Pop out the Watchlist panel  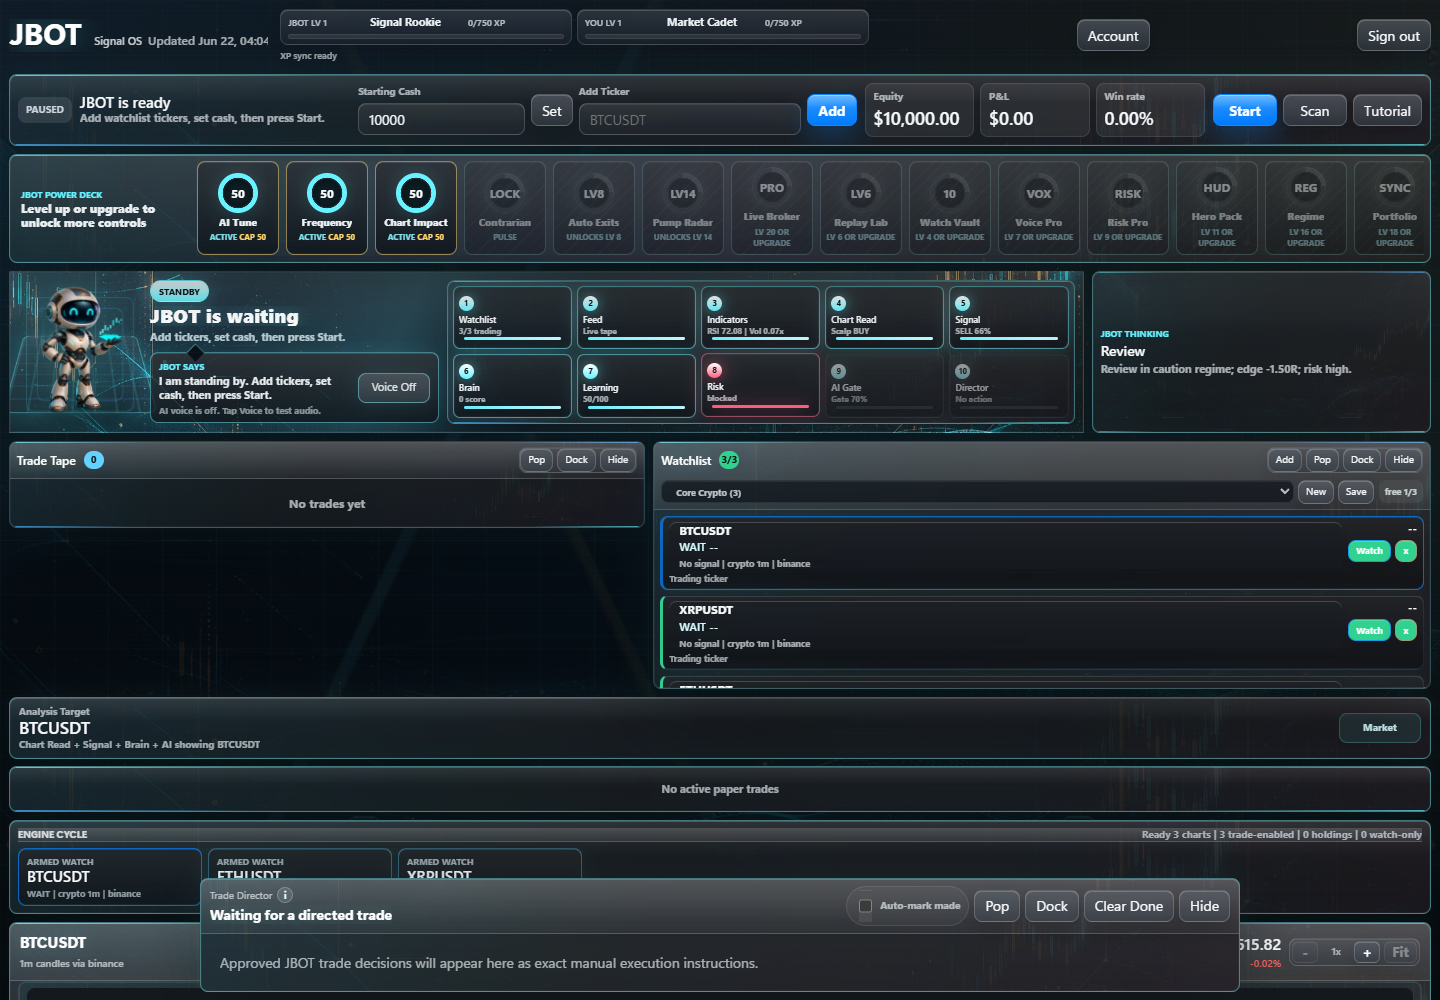(1322, 460)
